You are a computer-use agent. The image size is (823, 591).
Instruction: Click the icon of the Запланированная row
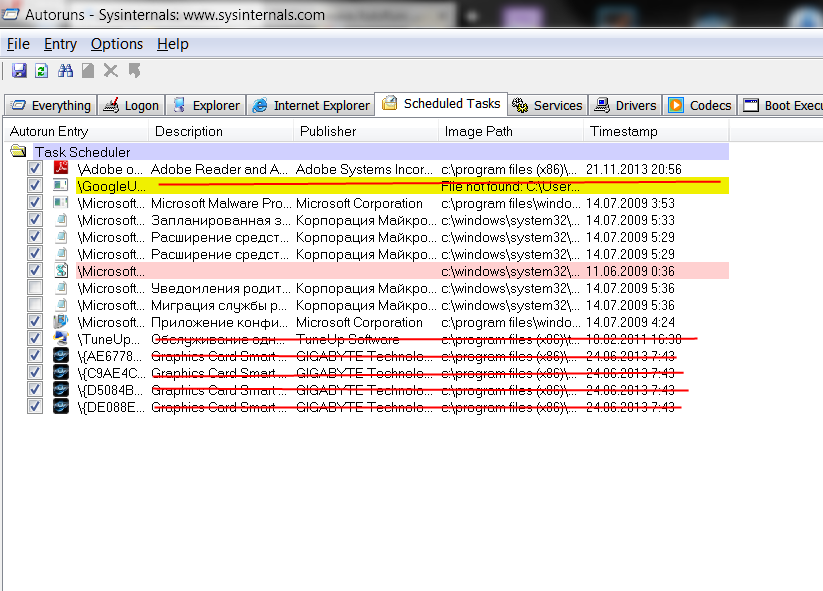[61, 220]
